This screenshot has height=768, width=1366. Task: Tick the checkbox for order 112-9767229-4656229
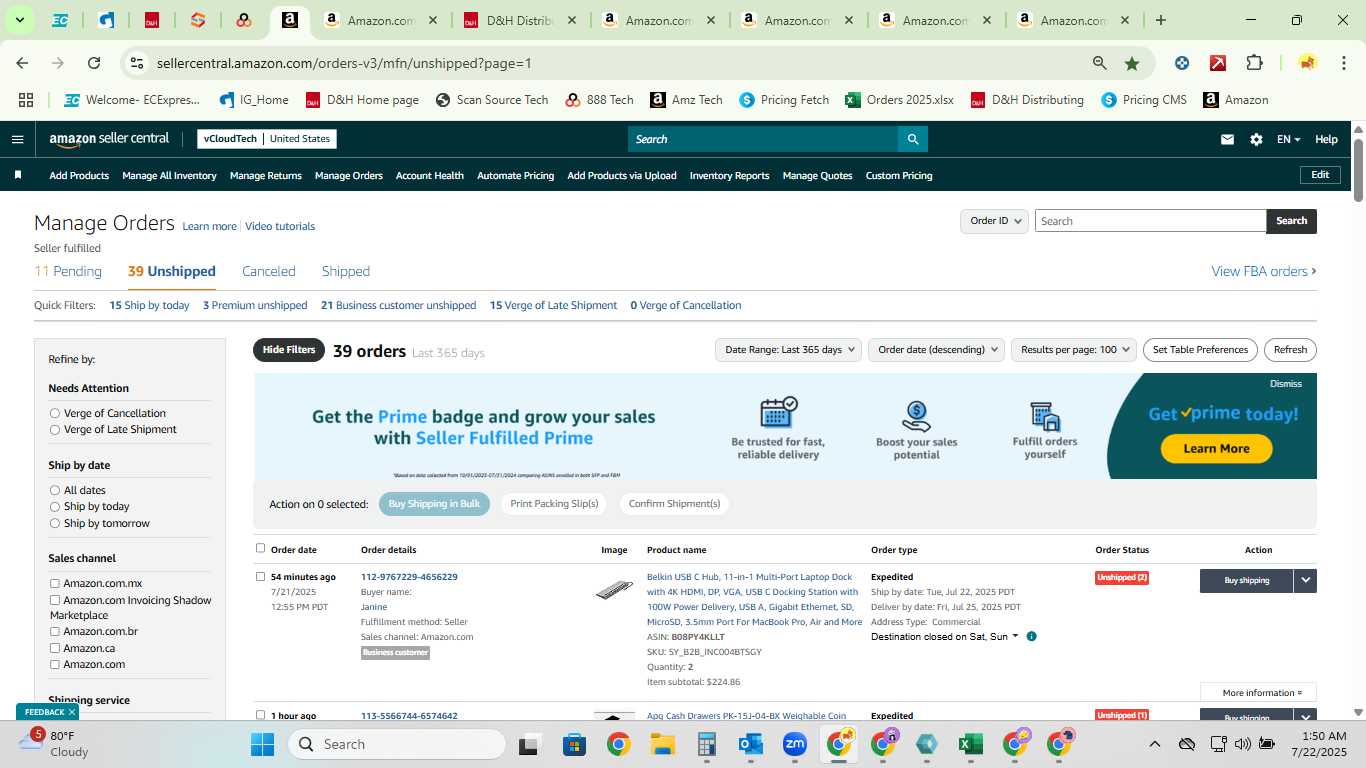(261, 576)
